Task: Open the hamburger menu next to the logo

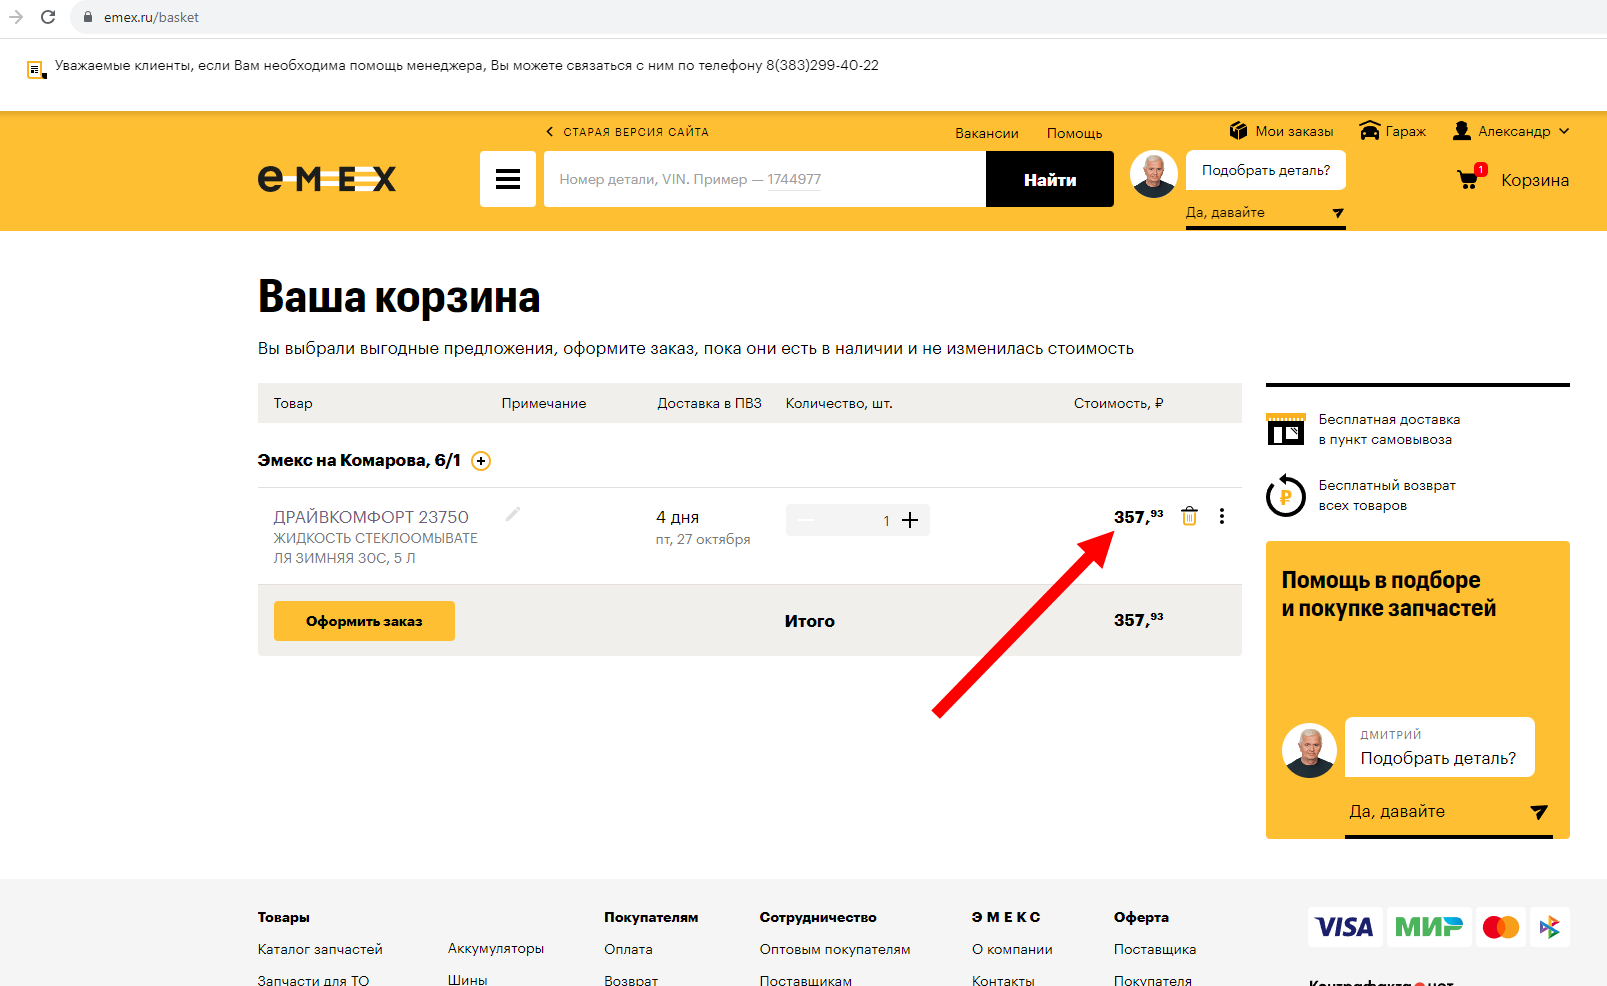Action: coord(508,179)
